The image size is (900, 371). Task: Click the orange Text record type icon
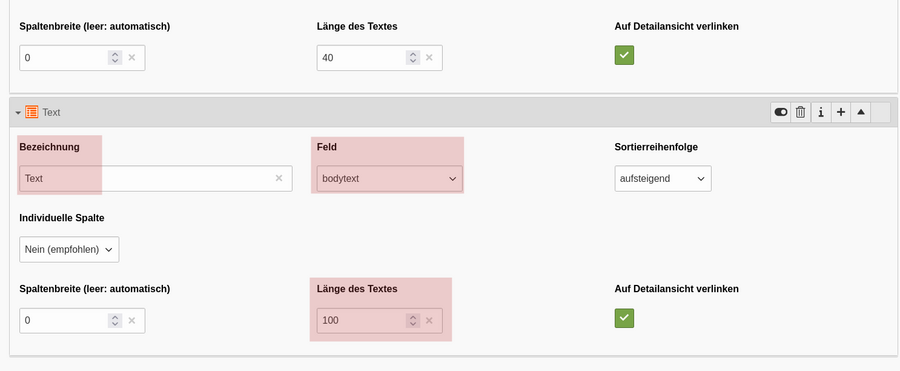[32, 112]
